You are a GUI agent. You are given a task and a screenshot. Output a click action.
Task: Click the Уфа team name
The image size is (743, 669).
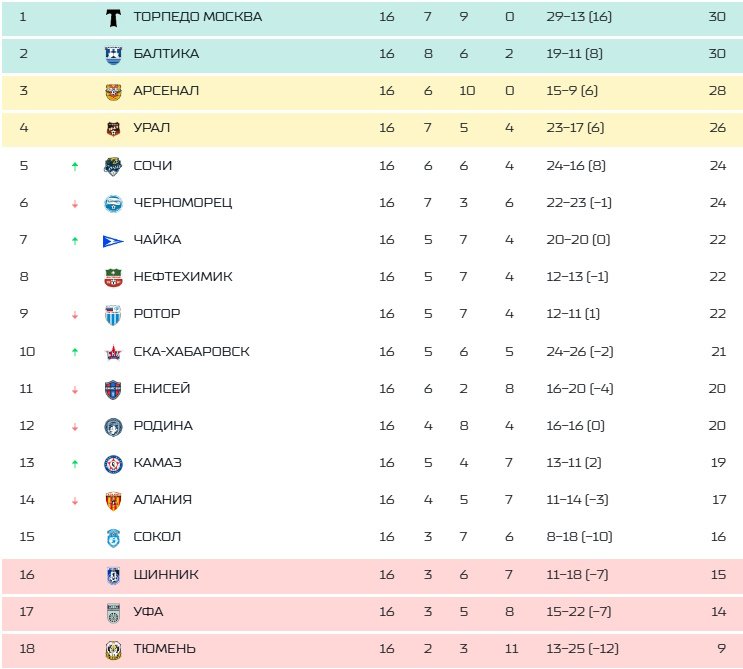(x=148, y=611)
